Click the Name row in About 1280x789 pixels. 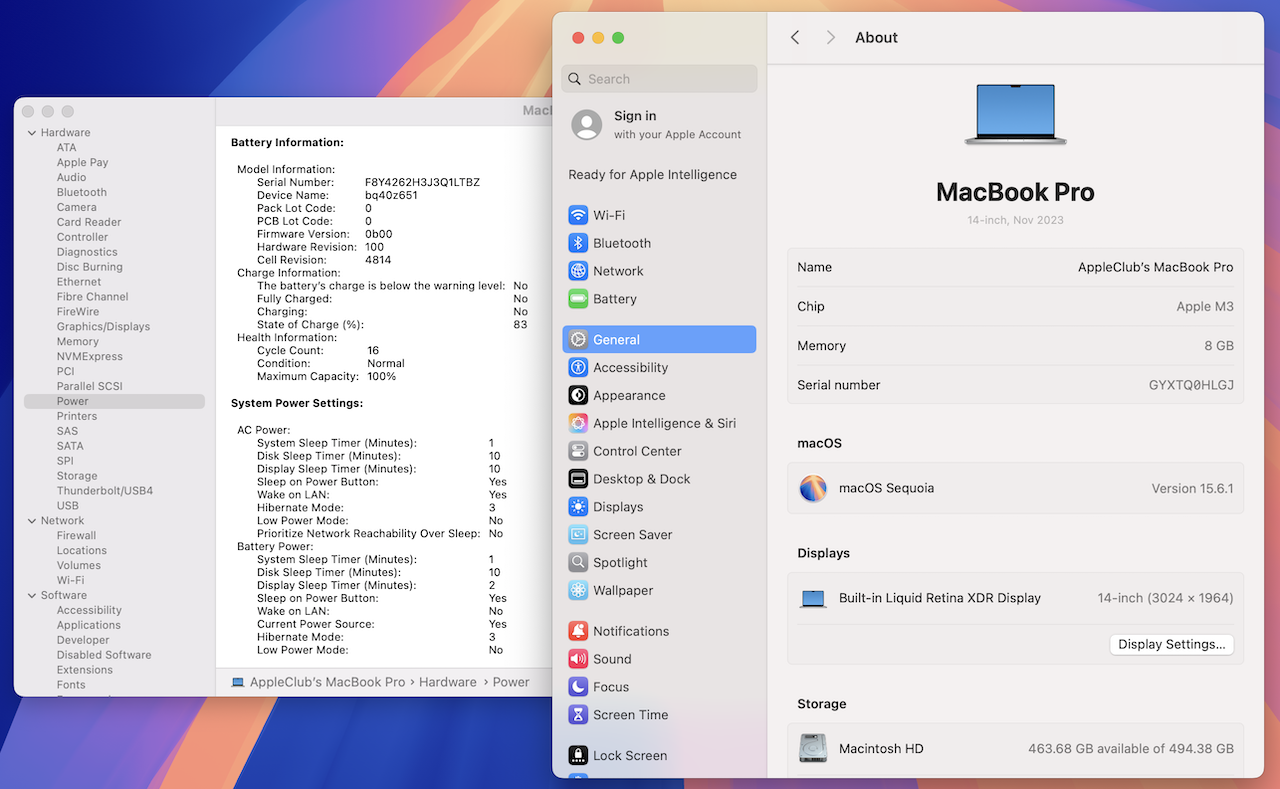[x=1015, y=268]
